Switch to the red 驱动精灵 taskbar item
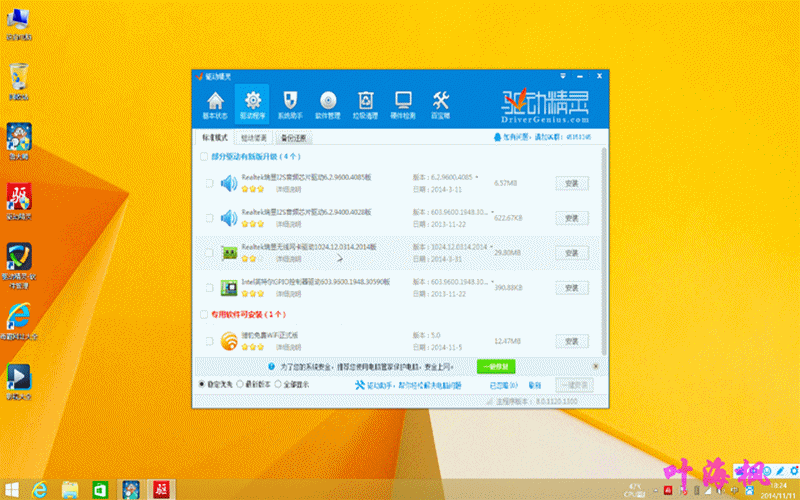Viewport: 800px width, 500px height. click(161, 490)
